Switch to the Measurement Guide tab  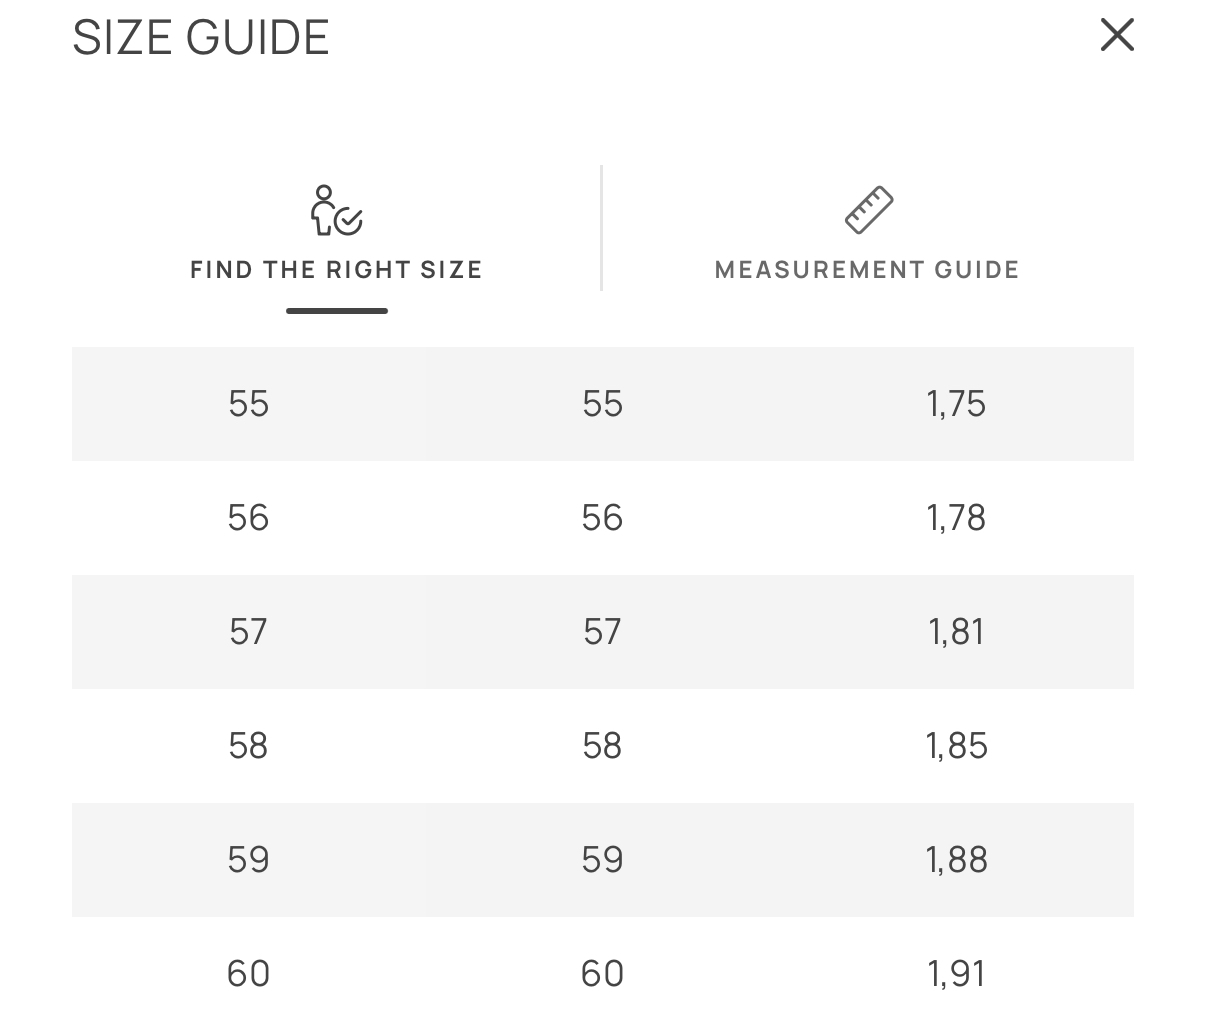point(867,269)
